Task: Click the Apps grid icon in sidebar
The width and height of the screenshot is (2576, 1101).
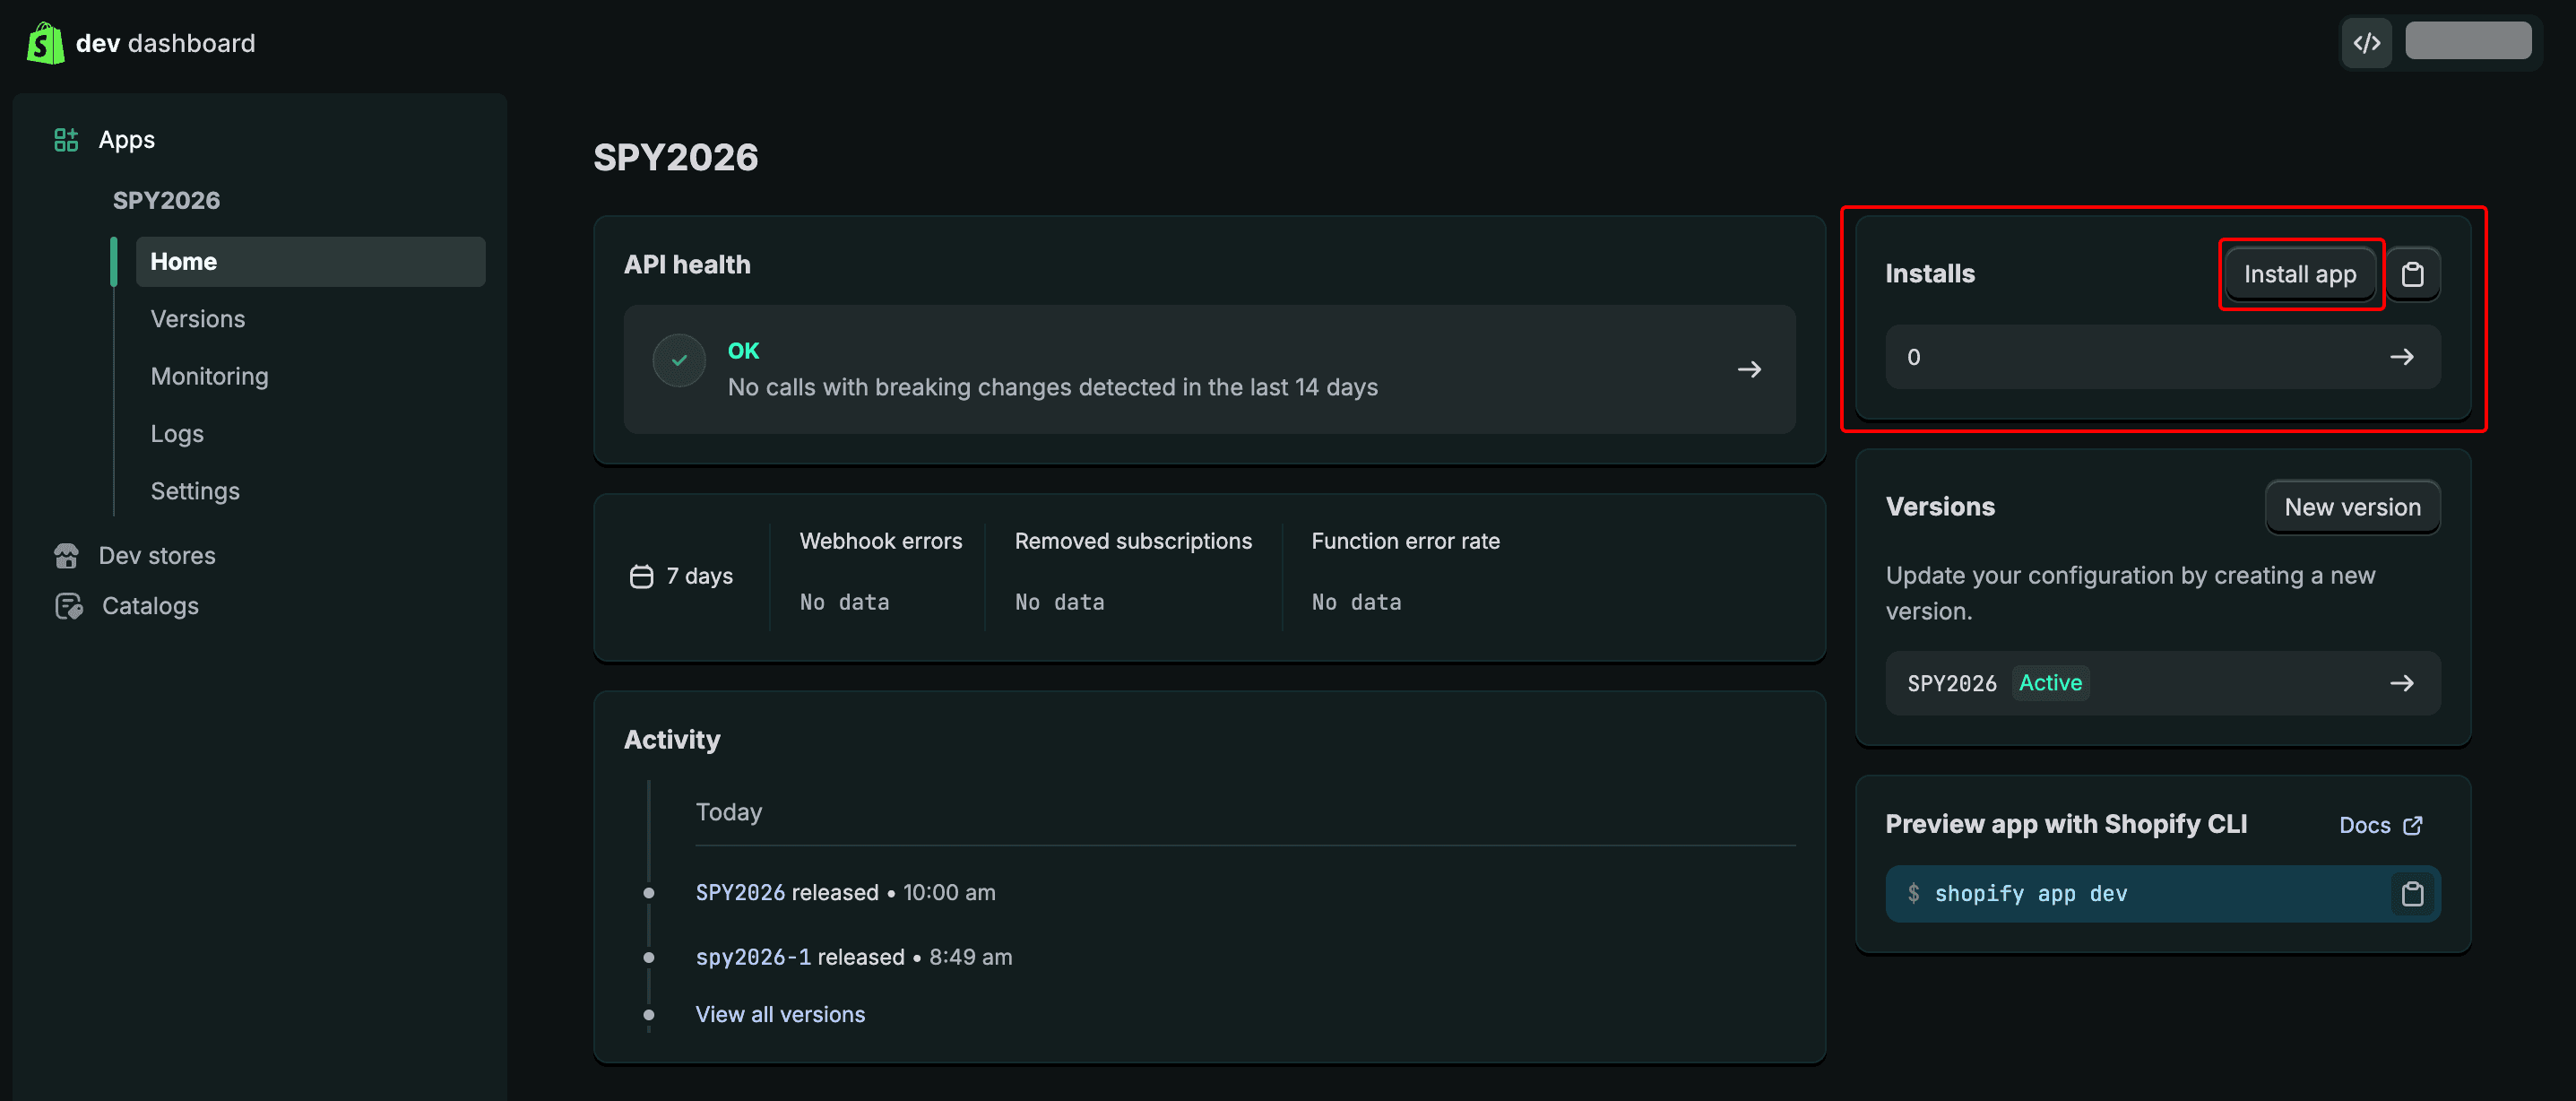Action: tap(66, 140)
